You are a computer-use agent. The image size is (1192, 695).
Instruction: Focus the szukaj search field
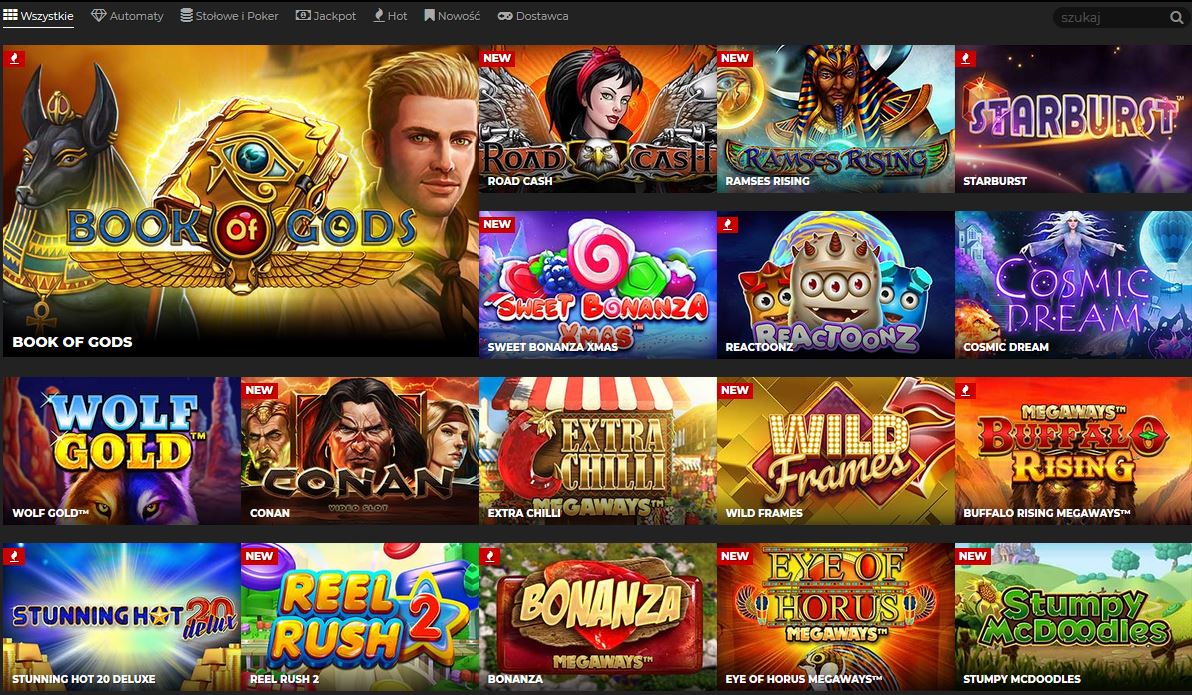tap(1111, 17)
